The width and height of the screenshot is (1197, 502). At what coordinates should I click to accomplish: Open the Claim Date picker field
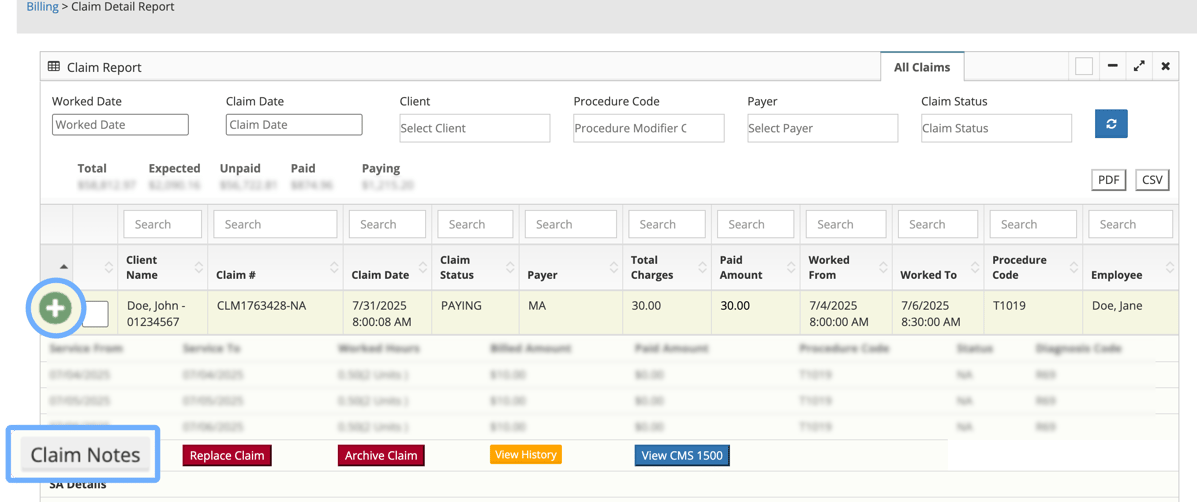[x=295, y=124]
